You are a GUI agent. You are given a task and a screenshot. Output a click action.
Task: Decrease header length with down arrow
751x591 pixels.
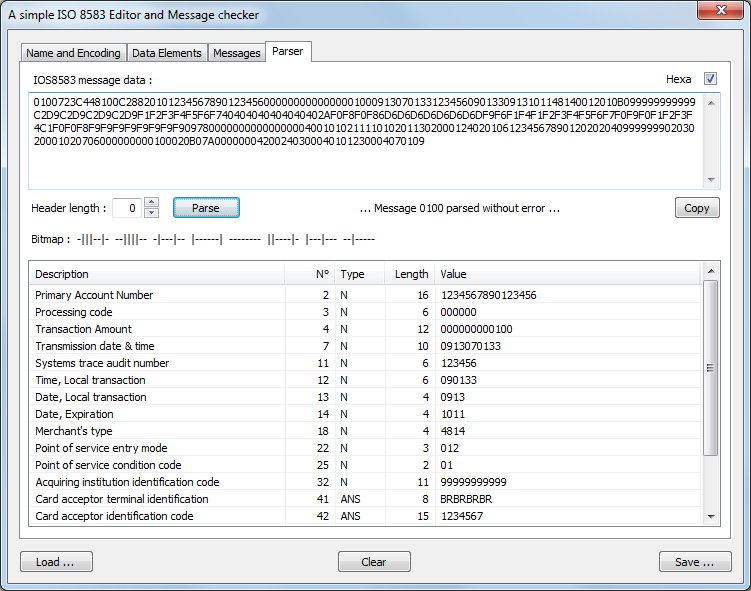pos(151,213)
